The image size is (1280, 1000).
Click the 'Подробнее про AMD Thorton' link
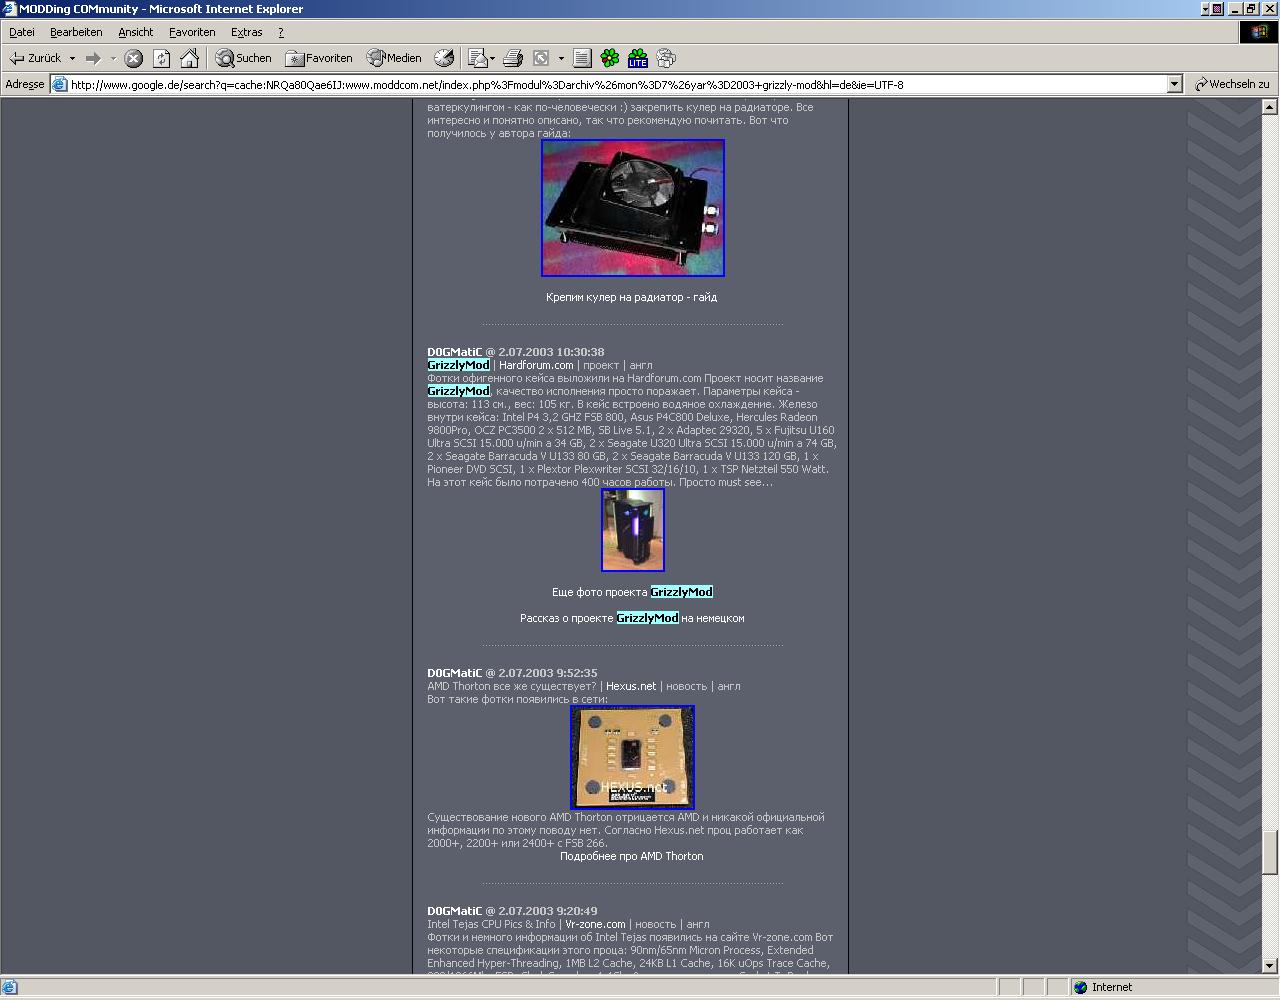(x=631, y=856)
